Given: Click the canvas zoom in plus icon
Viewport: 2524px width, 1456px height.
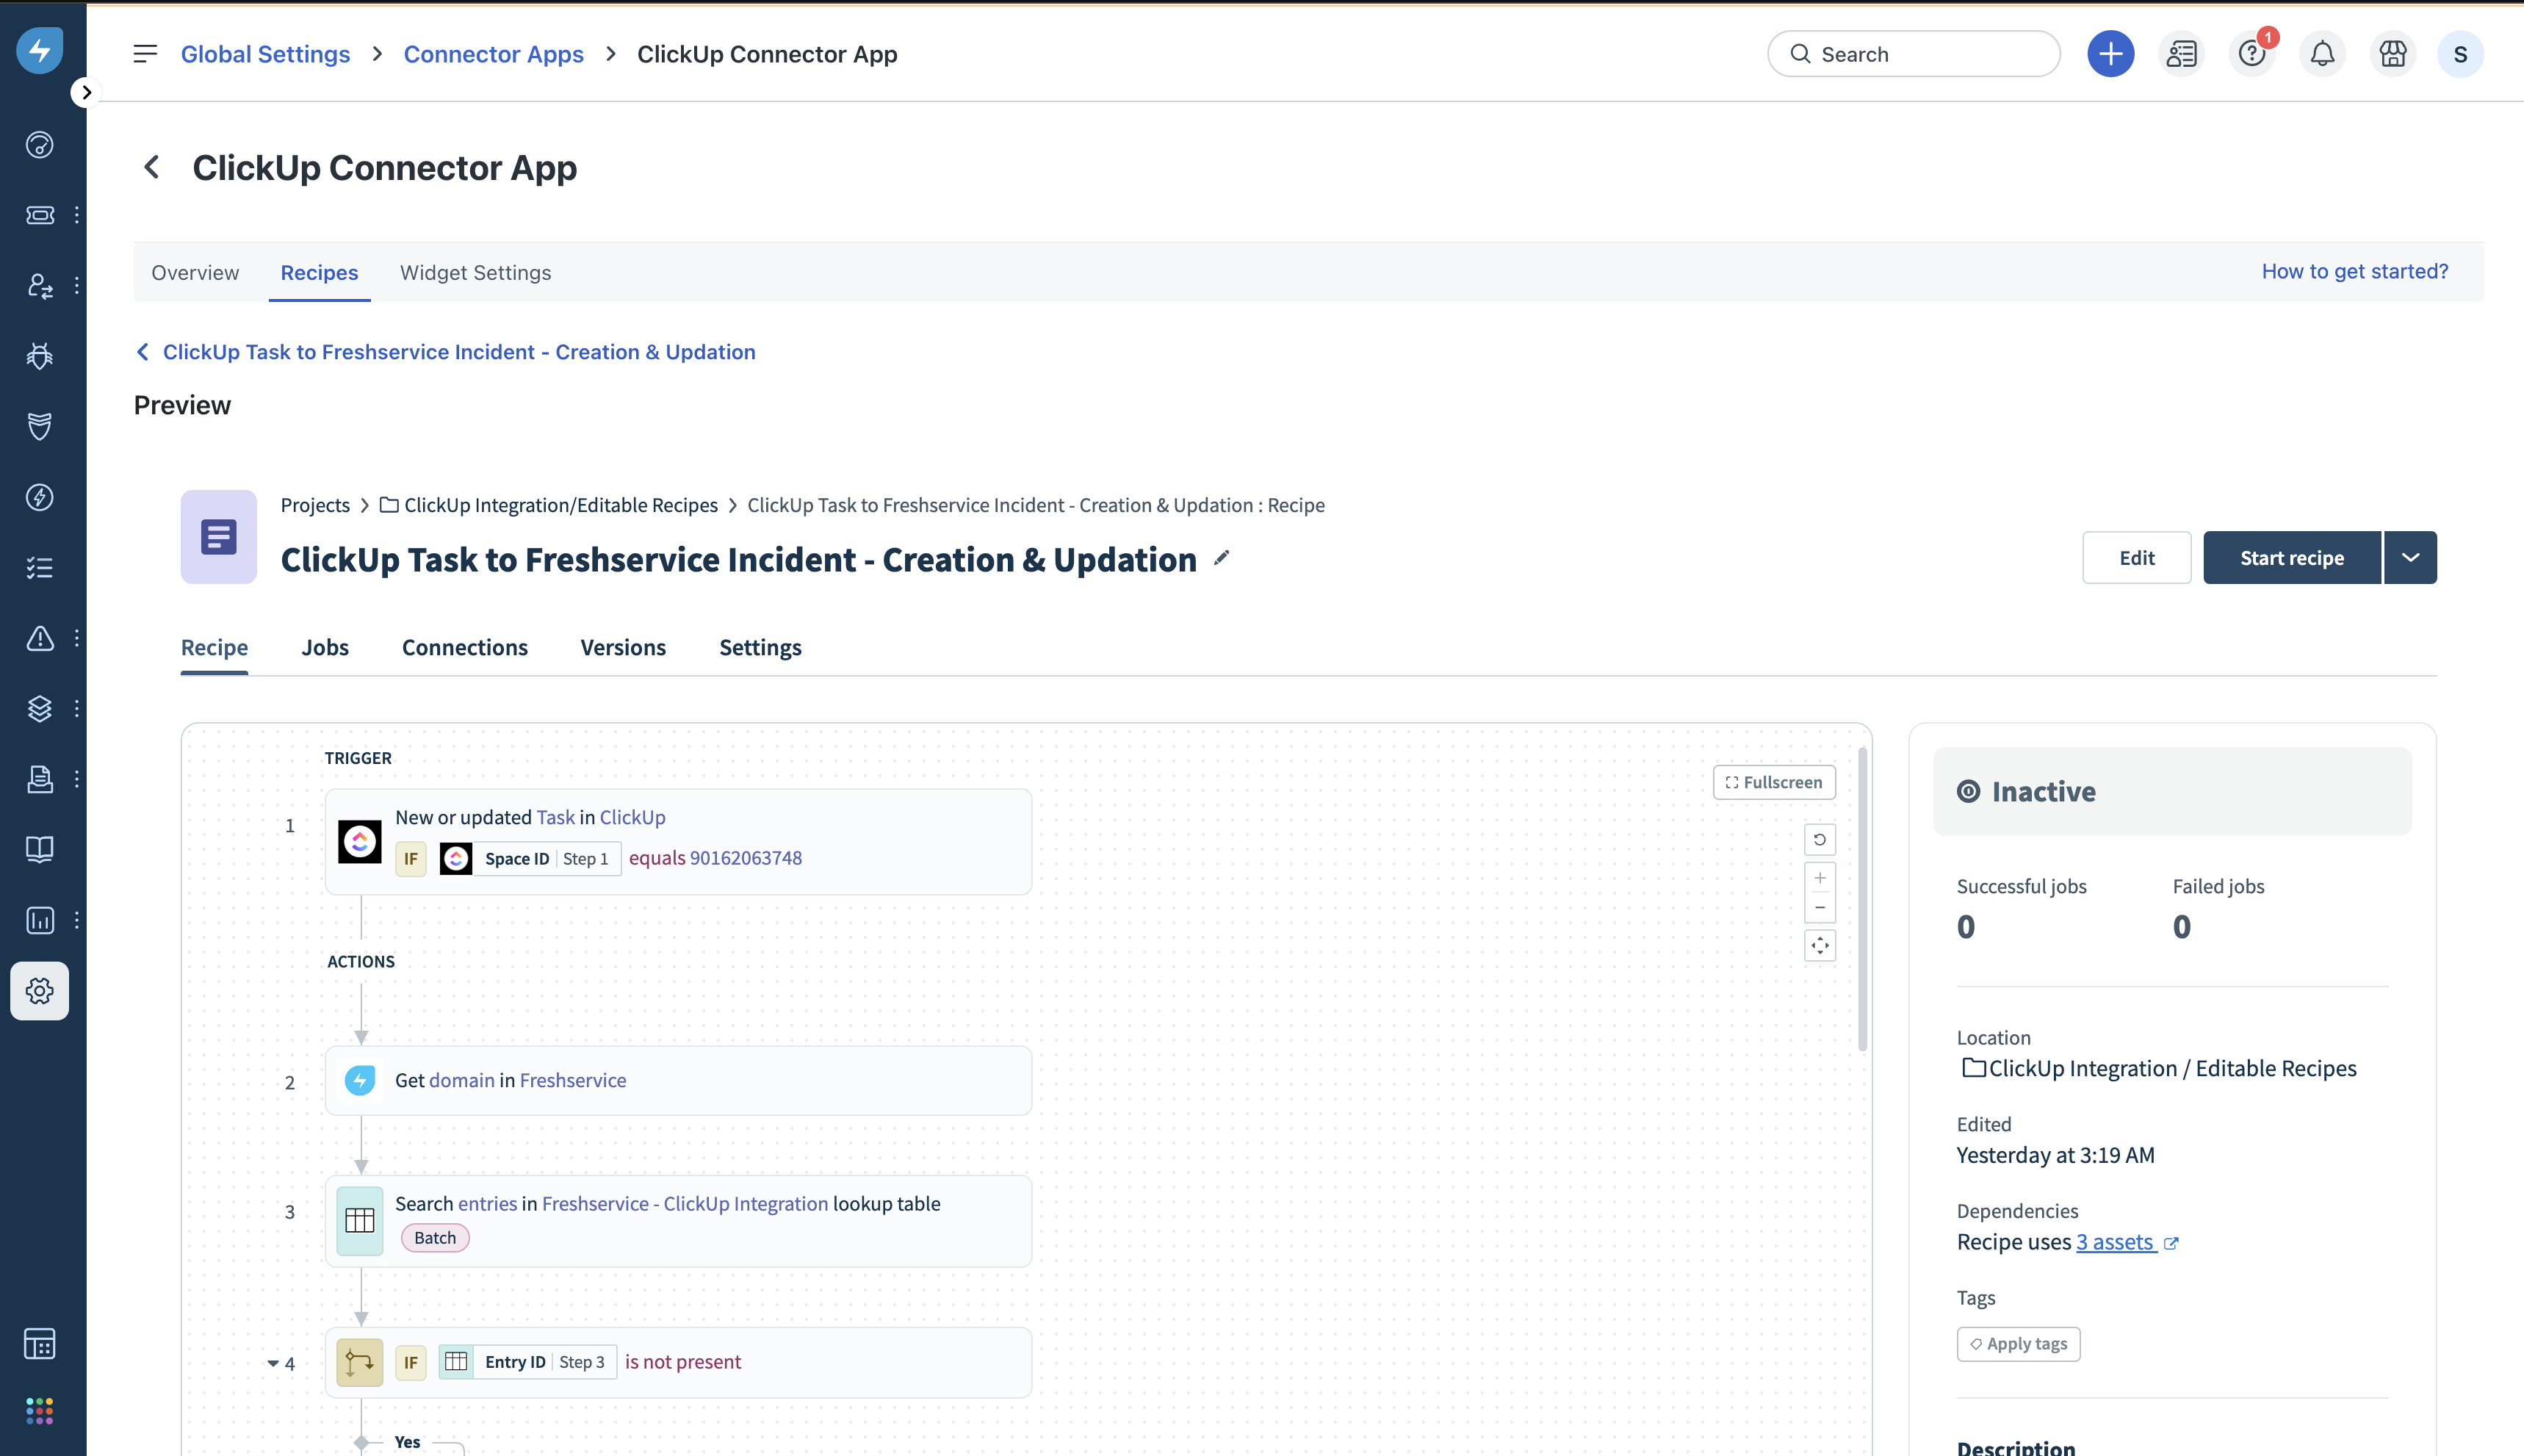Looking at the screenshot, I should click(x=1820, y=878).
